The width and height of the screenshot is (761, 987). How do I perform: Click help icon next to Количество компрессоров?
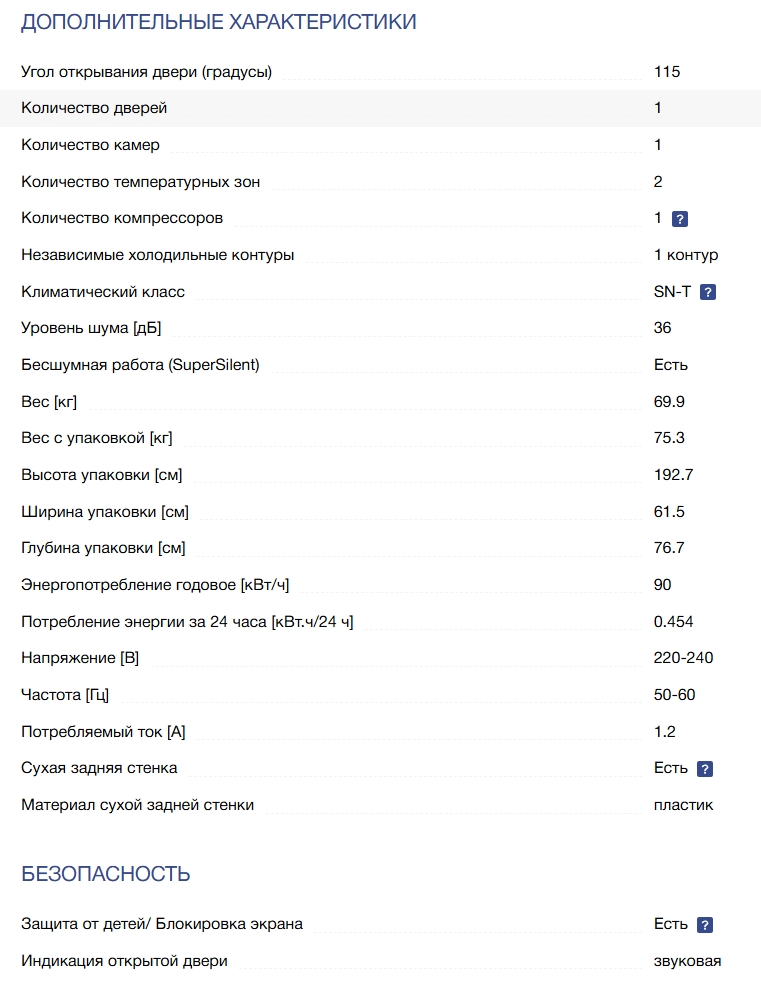pyautogui.click(x=680, y=219)
